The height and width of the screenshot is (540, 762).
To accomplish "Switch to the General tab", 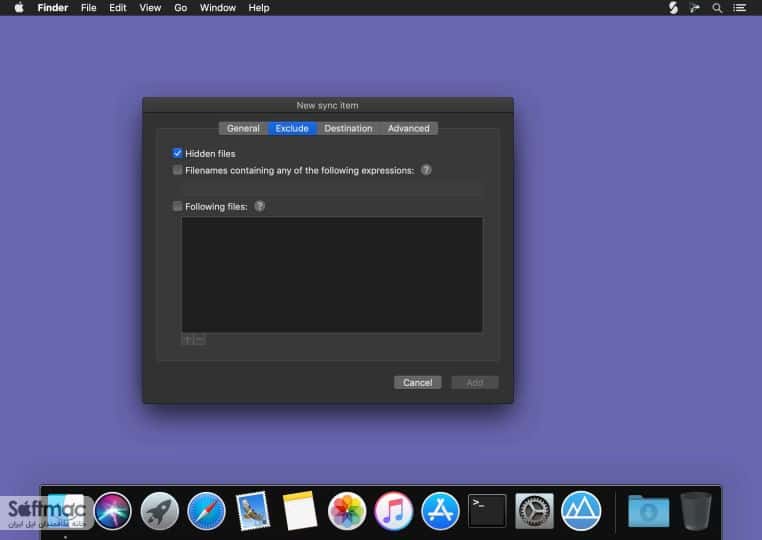I will tap(243, 128).
